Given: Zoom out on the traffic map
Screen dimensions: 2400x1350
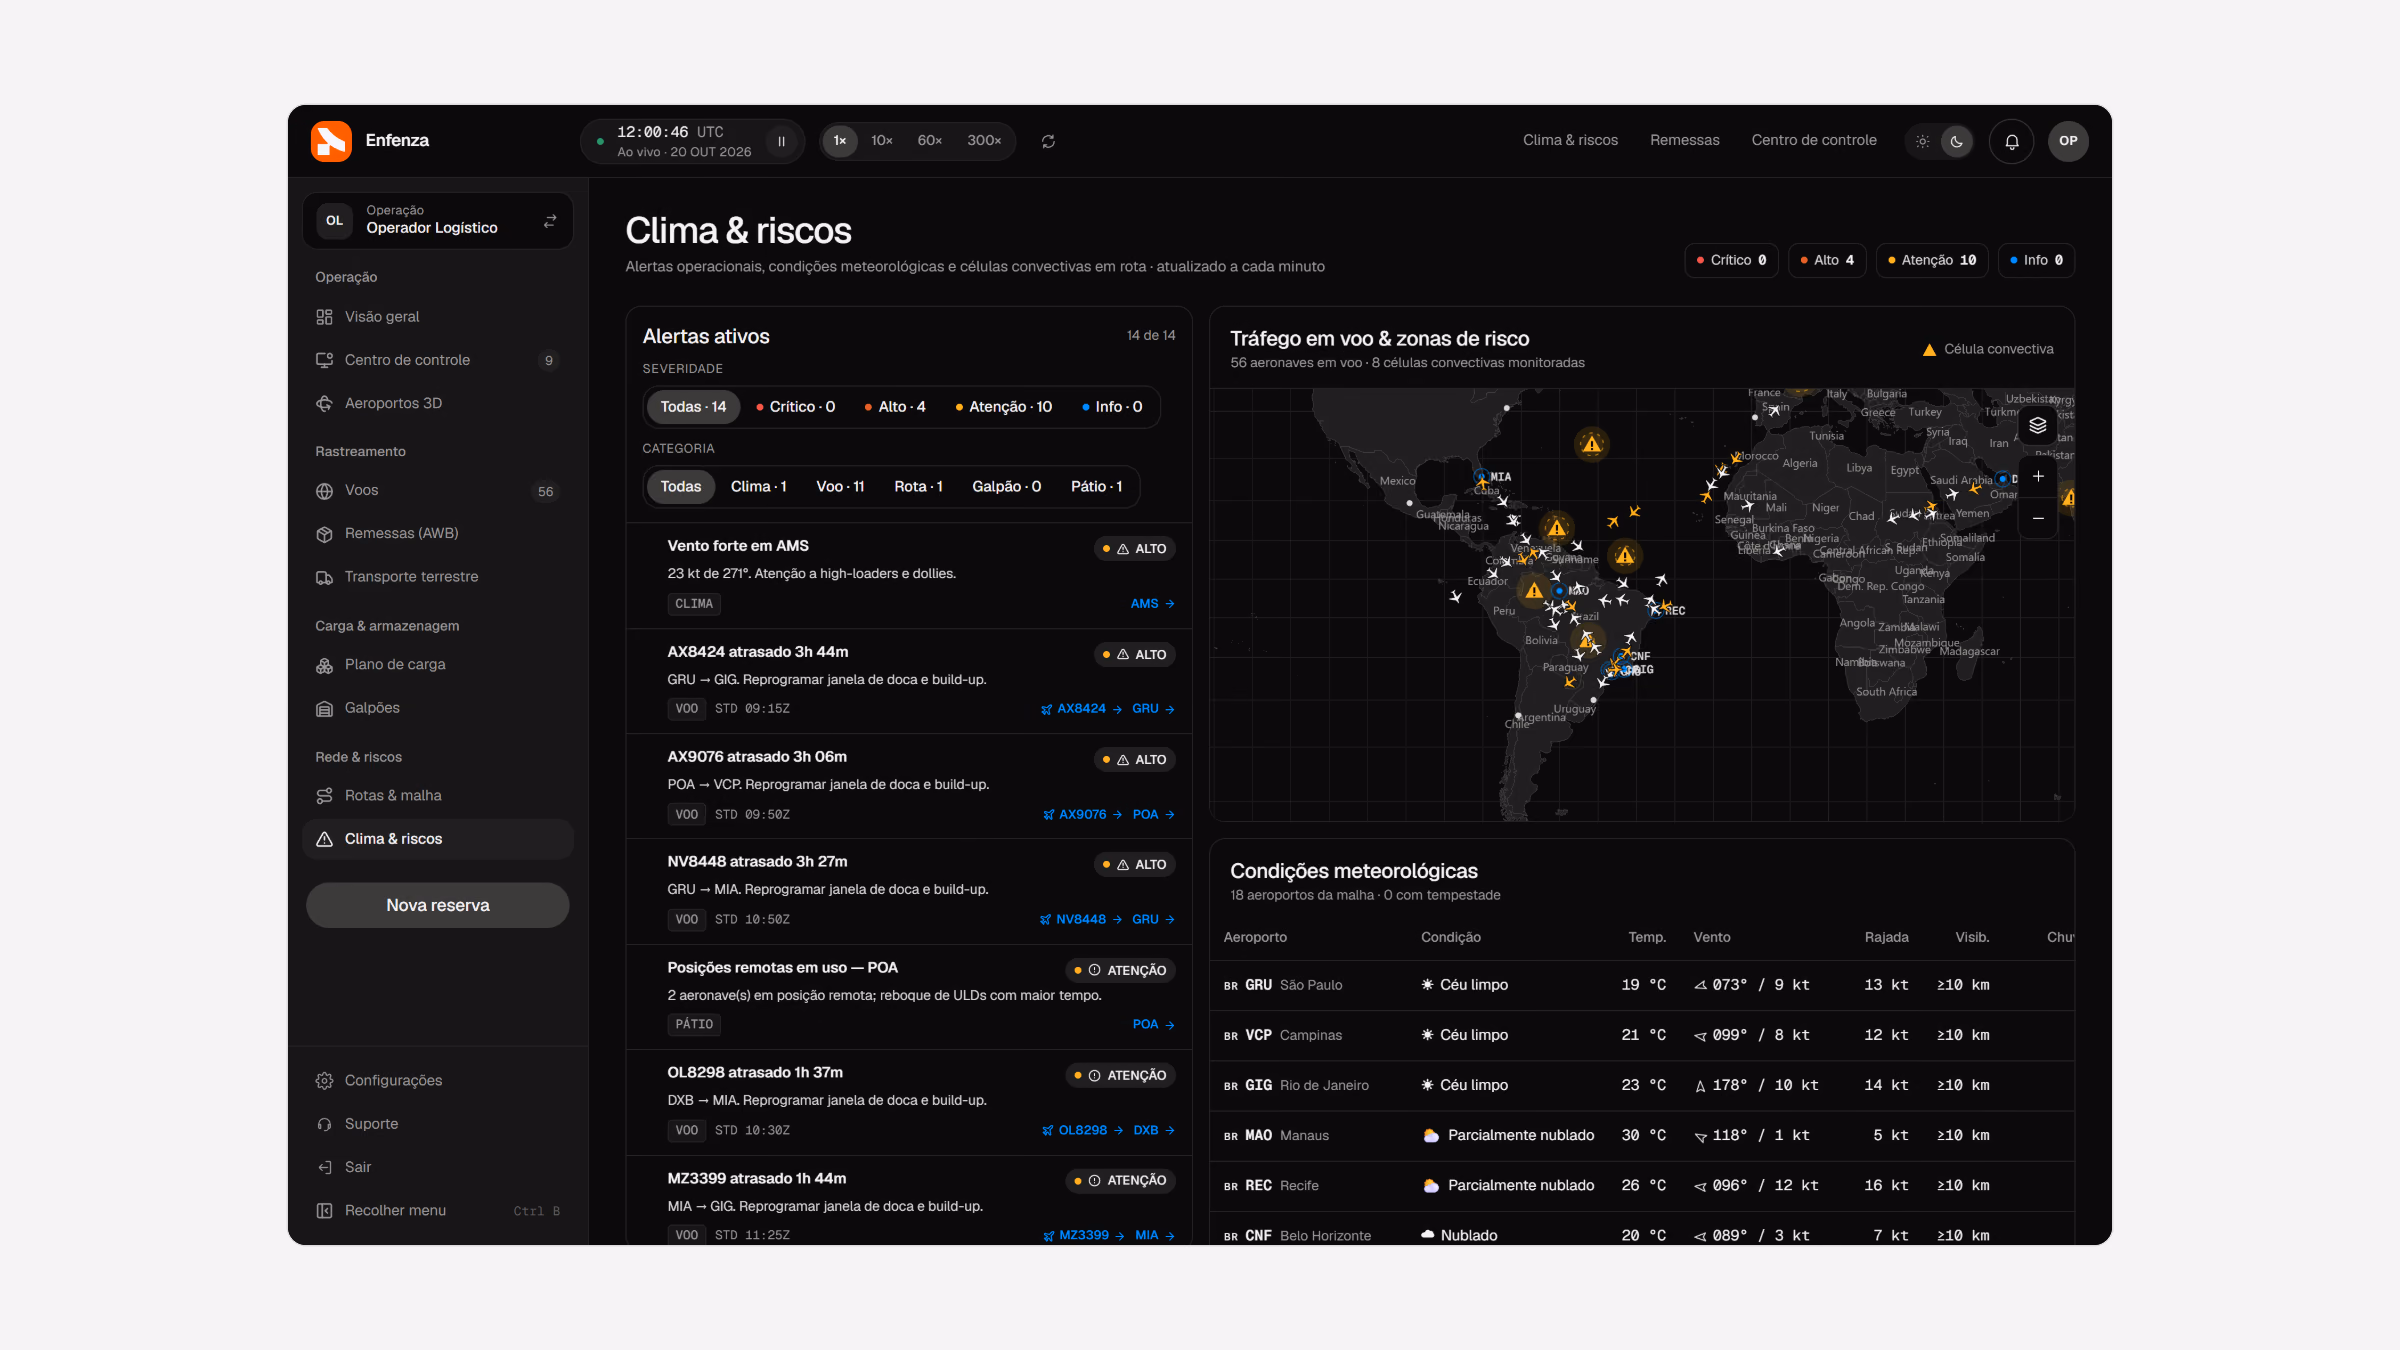Looking at the screenshot, I should [2037, 518].
